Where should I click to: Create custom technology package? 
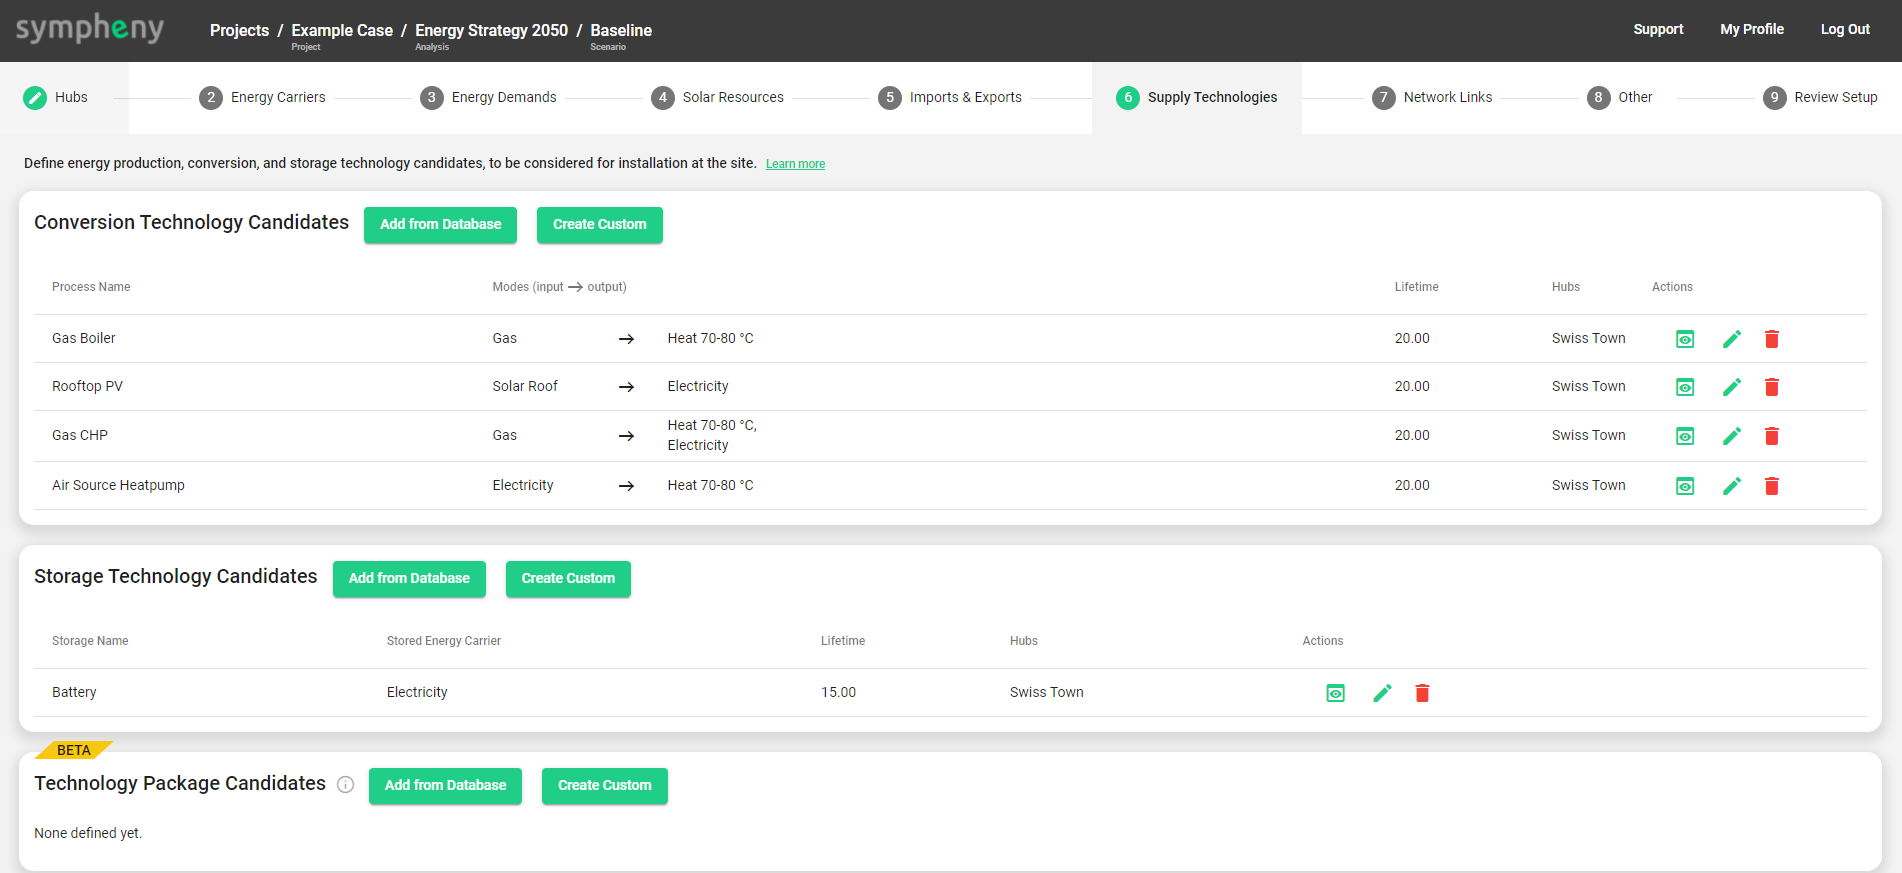click(x=604, y=786)
